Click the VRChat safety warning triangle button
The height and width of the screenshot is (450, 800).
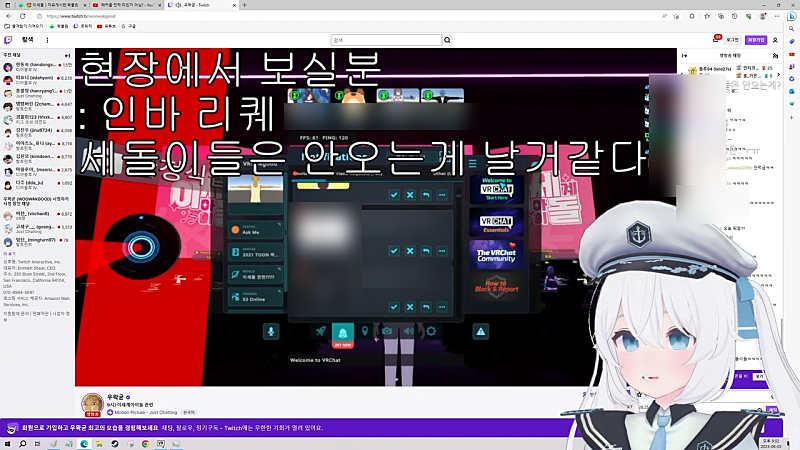click(x=481, y=332)
